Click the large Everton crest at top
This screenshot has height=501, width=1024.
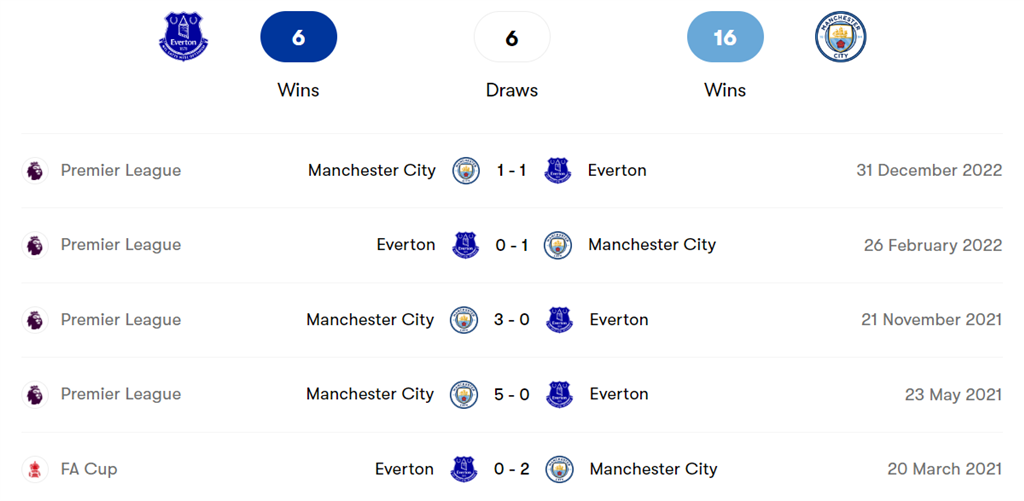pyautogui.click(x=184, y=37)
